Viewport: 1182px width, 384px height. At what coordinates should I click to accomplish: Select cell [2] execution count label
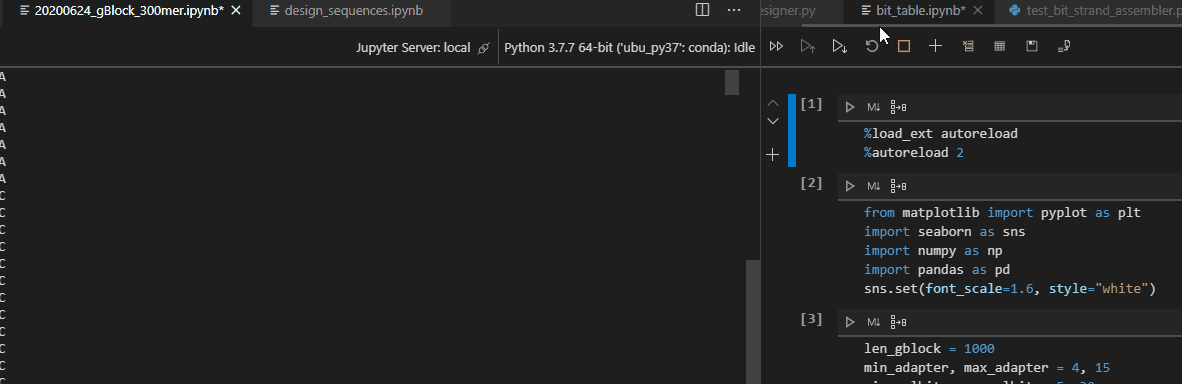811,183
